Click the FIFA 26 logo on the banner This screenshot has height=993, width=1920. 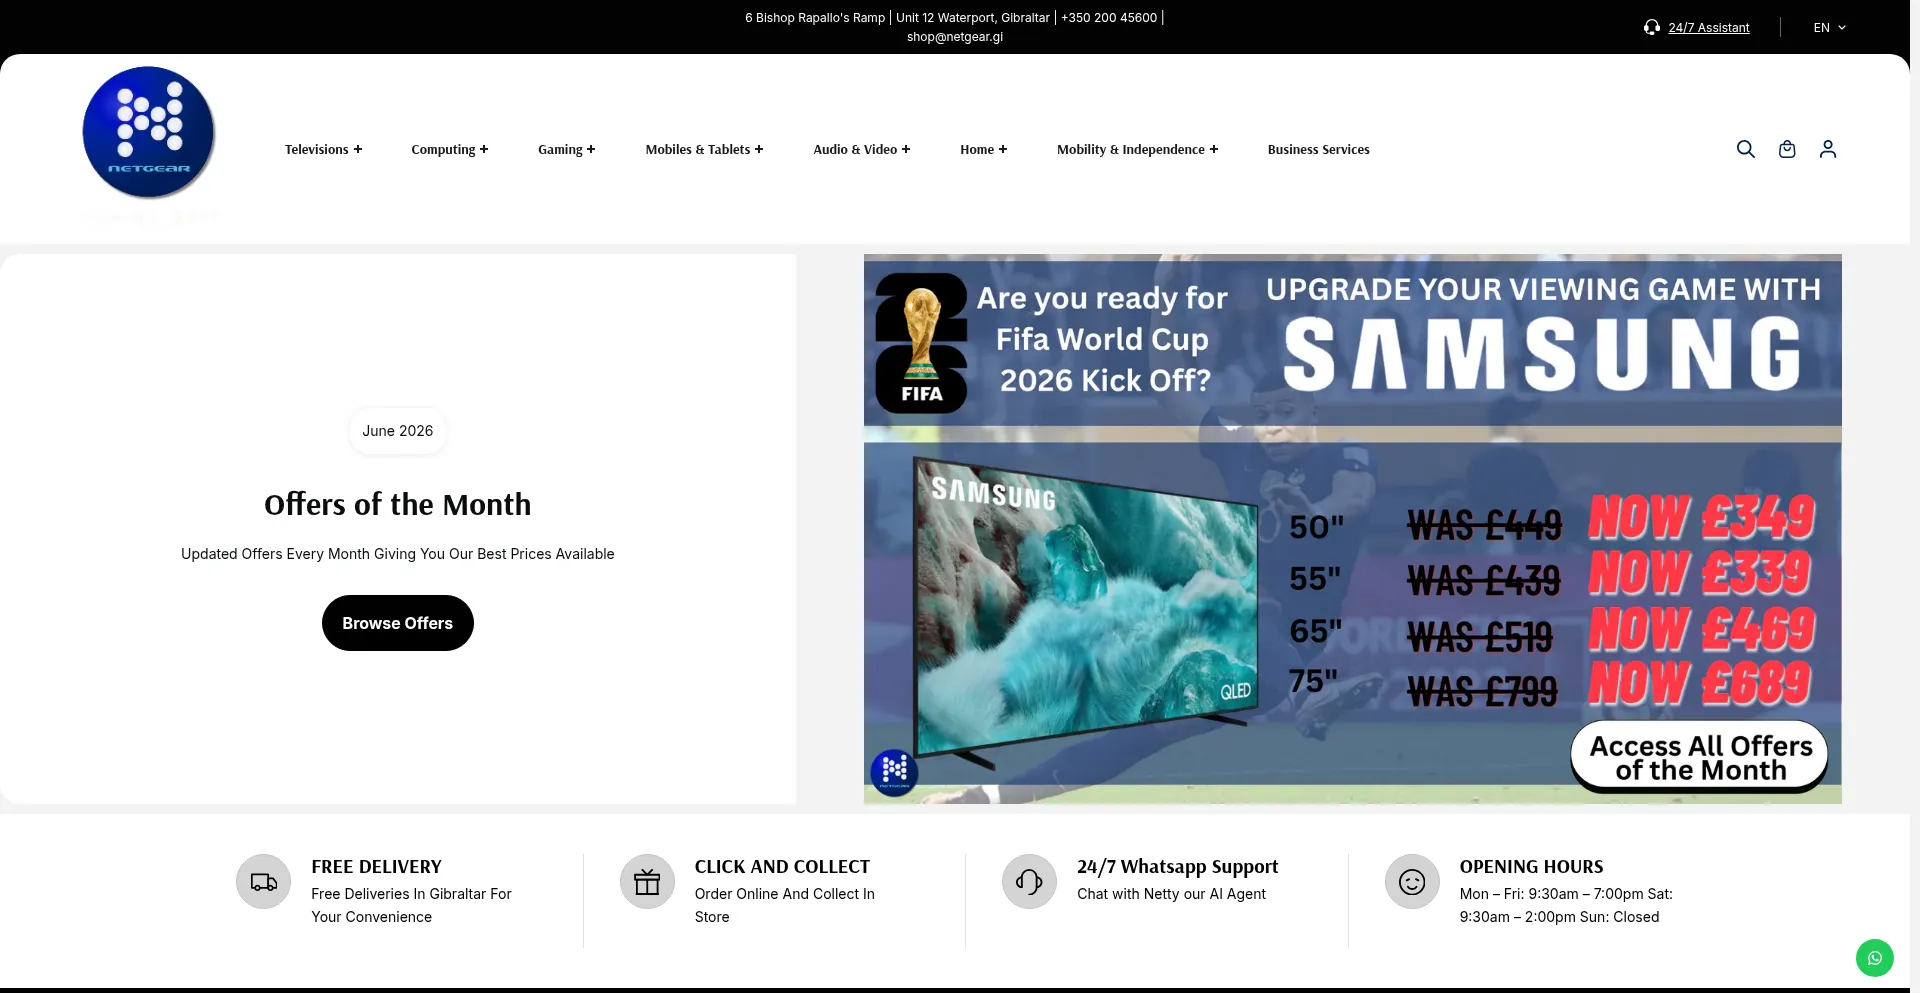921,343
